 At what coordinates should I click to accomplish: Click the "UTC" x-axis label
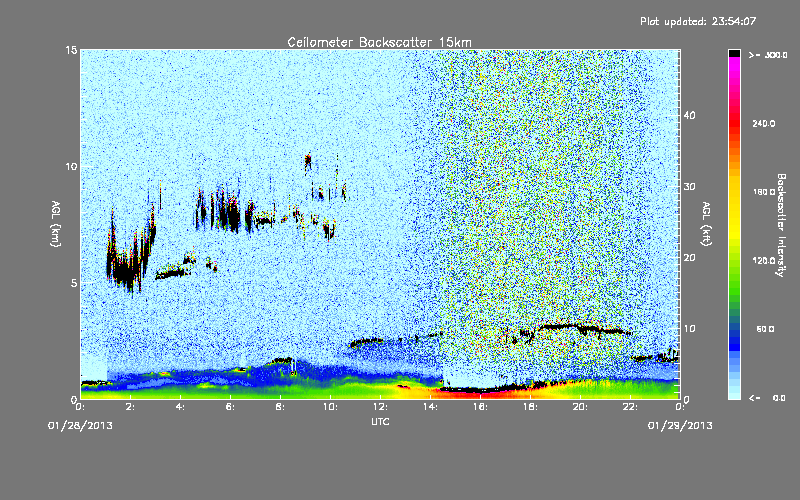(380, 421)
